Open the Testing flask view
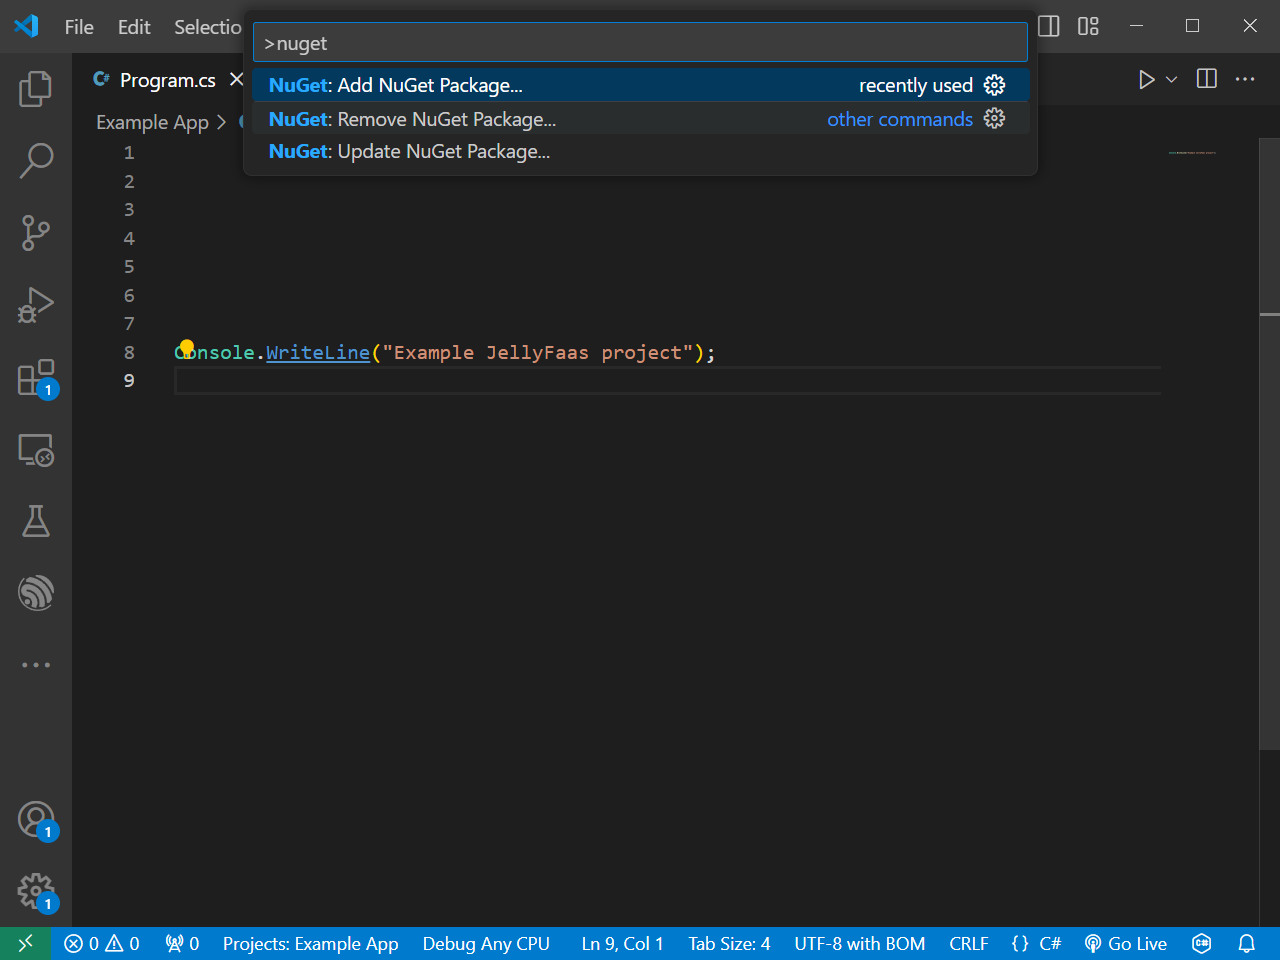 tap(36, 521)
